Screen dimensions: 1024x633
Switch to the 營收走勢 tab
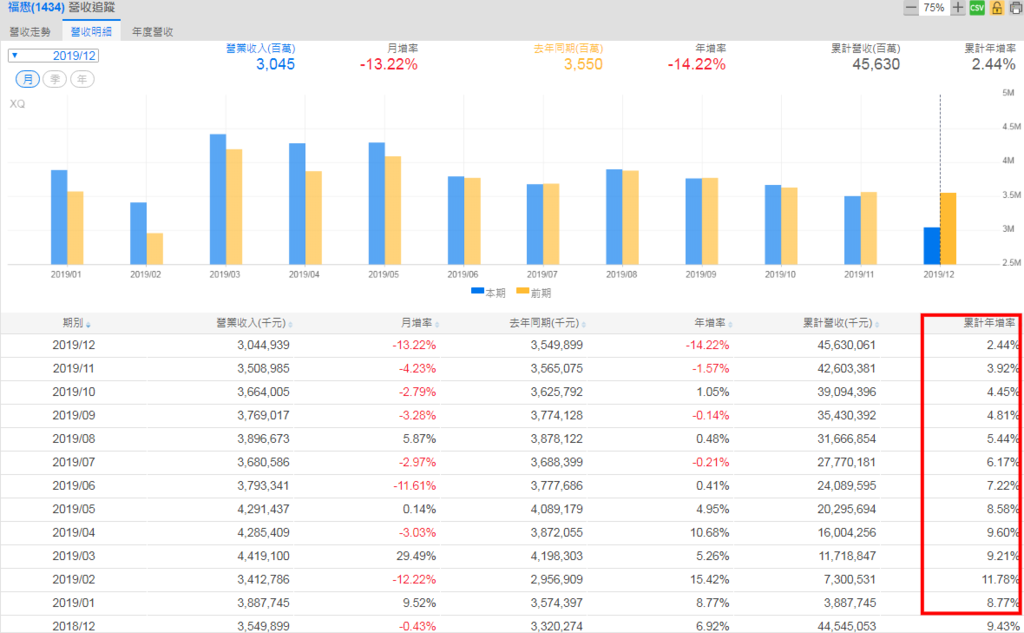point(30,31)
